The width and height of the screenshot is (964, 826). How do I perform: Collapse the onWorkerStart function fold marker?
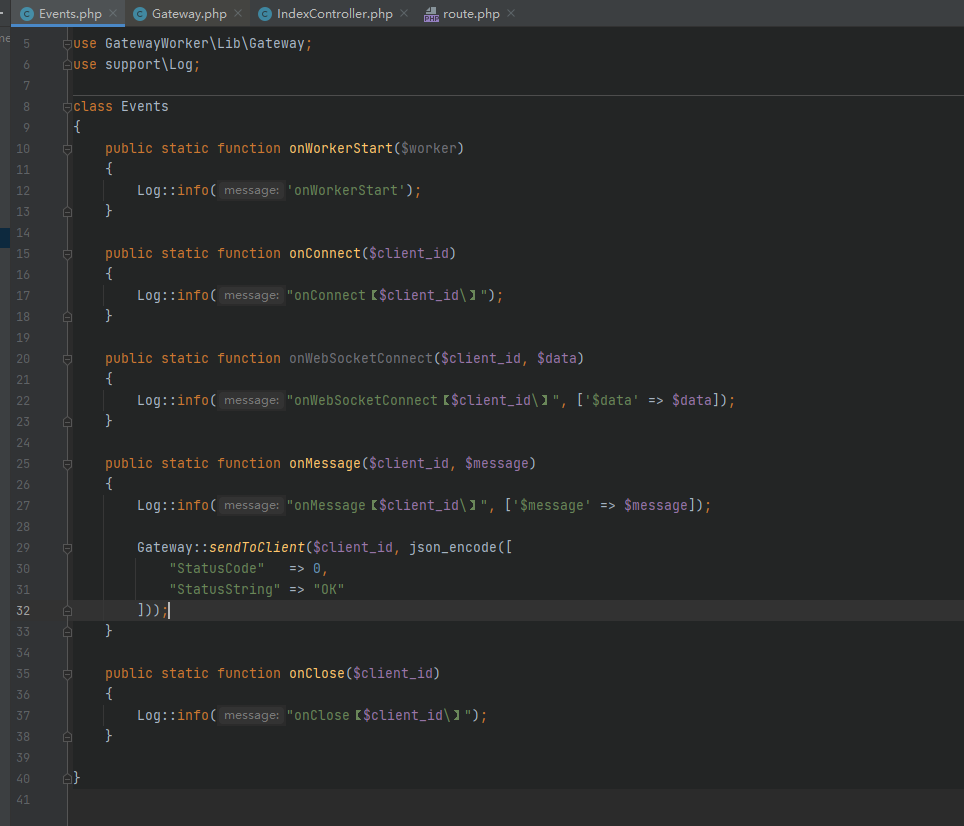[67, 149]
